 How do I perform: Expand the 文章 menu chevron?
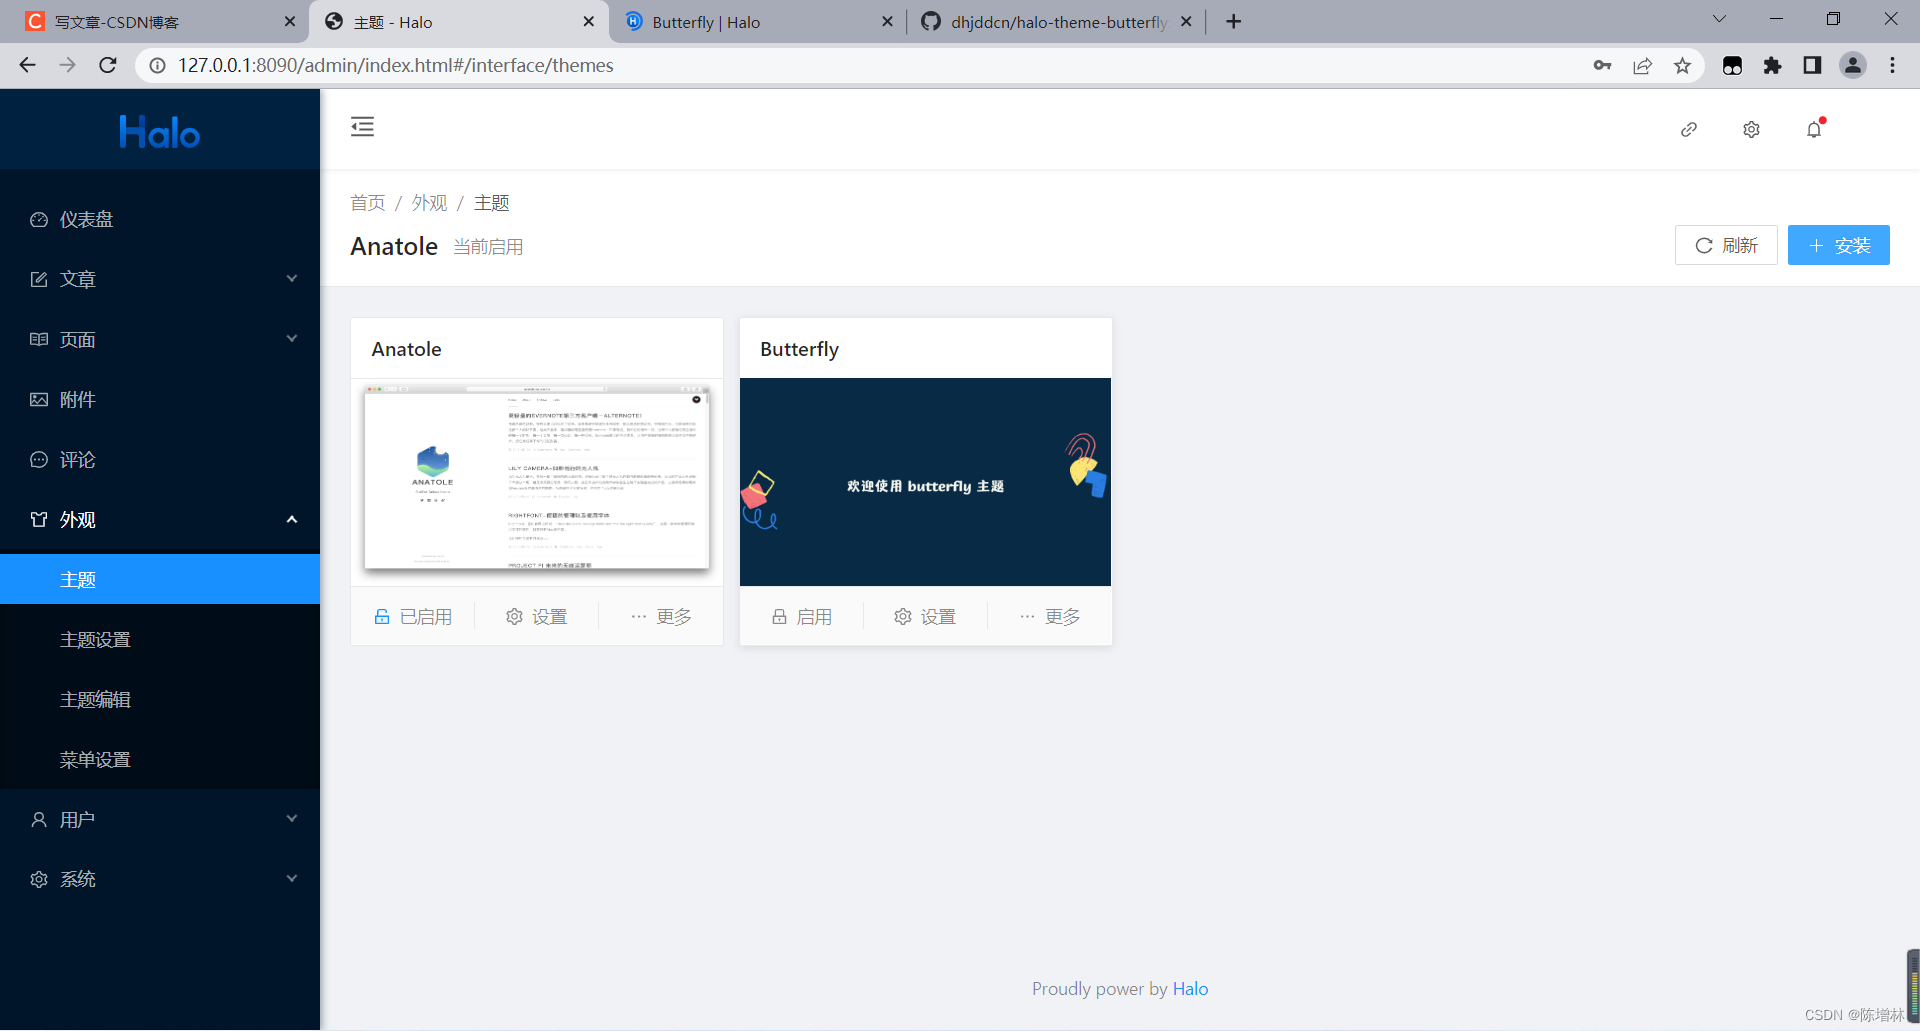[292, 279]
